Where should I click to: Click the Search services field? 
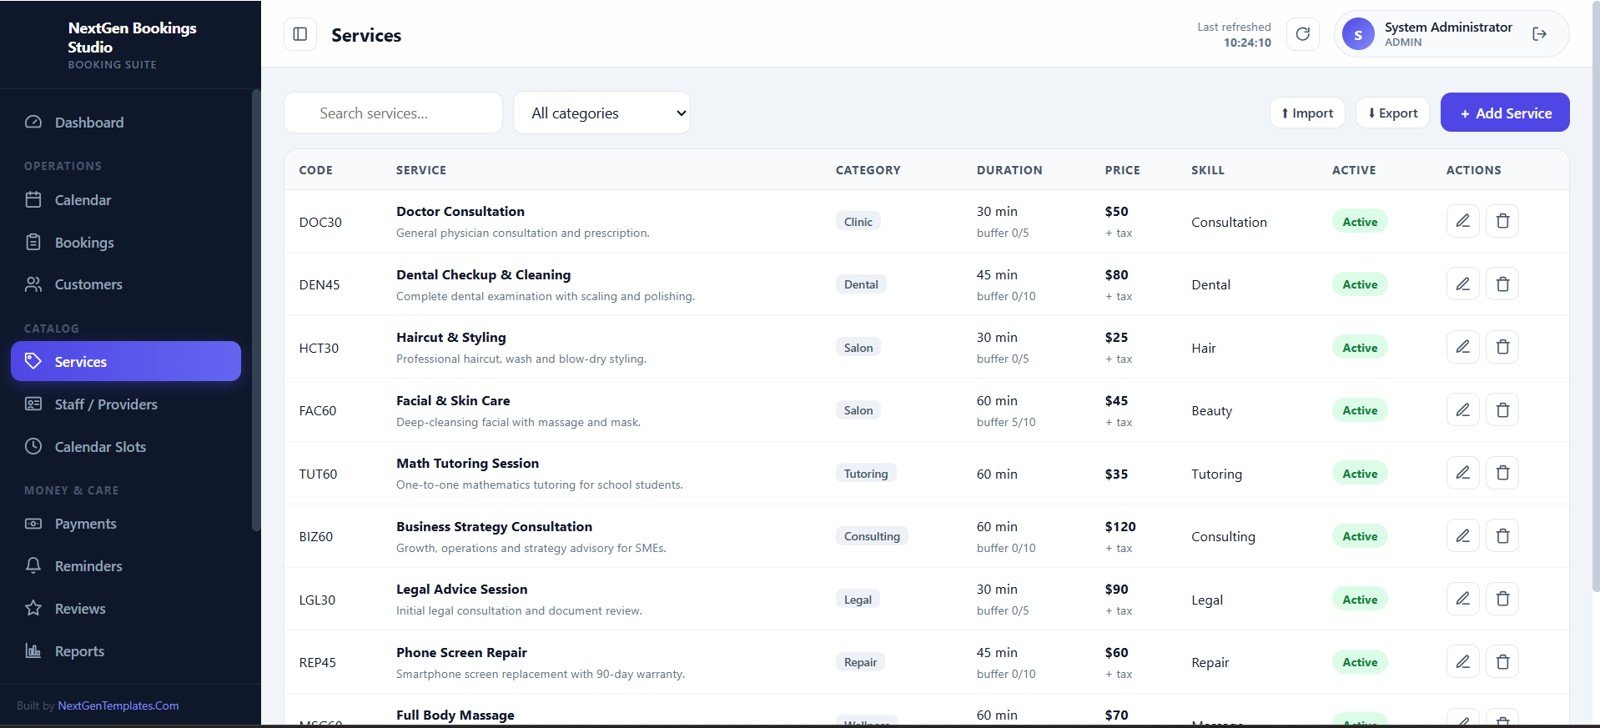[x=393, y=113]
